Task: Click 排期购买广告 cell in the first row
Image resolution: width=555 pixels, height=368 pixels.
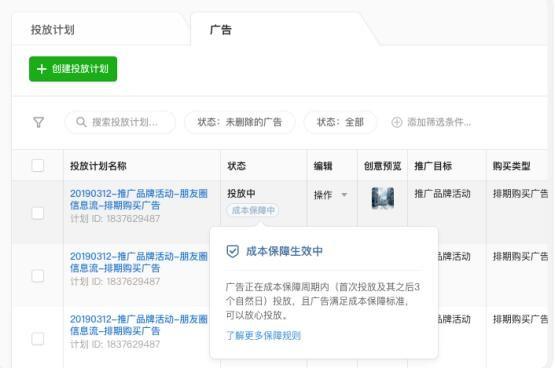Action: 521,194
